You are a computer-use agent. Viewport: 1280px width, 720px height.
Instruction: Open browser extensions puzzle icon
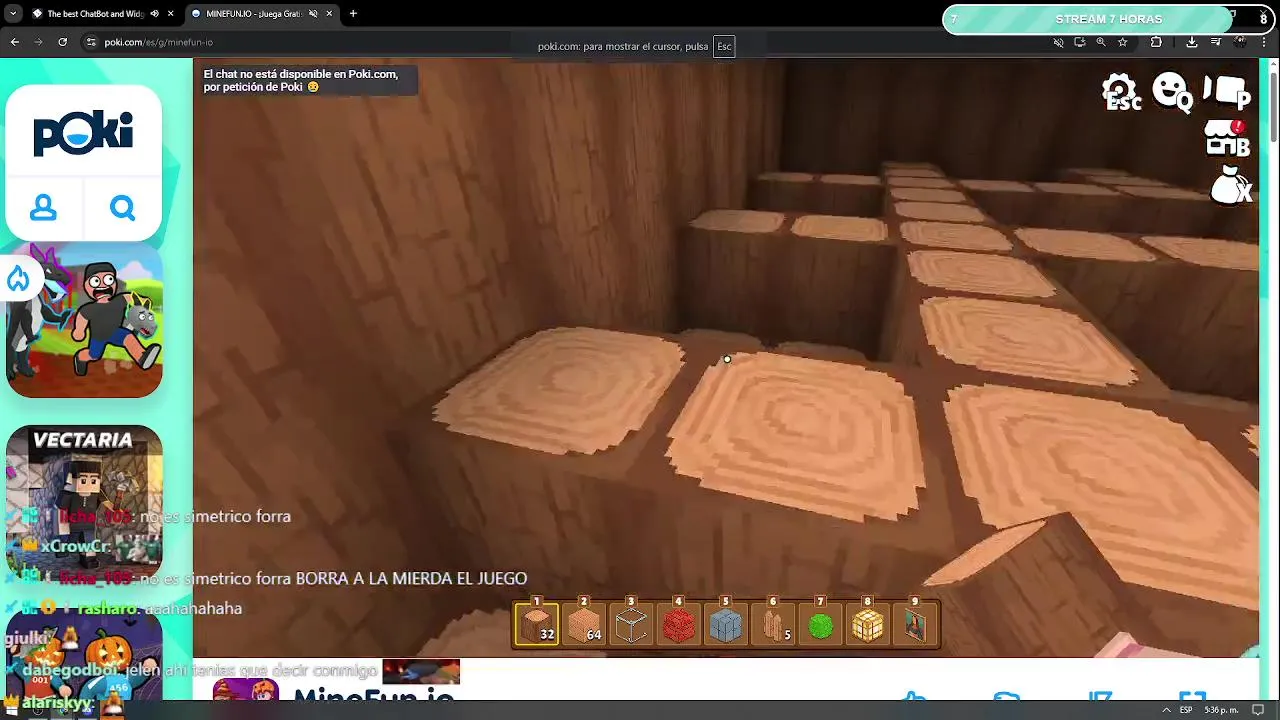coord(1156,42)
